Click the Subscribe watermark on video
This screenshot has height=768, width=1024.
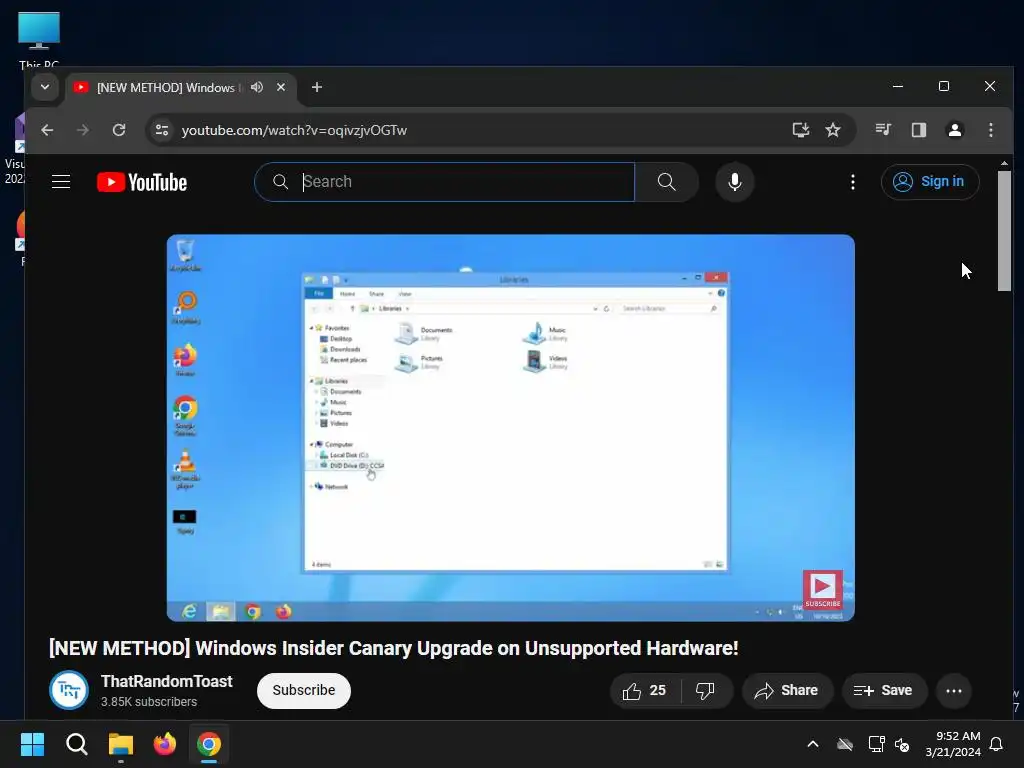(822, 590)
